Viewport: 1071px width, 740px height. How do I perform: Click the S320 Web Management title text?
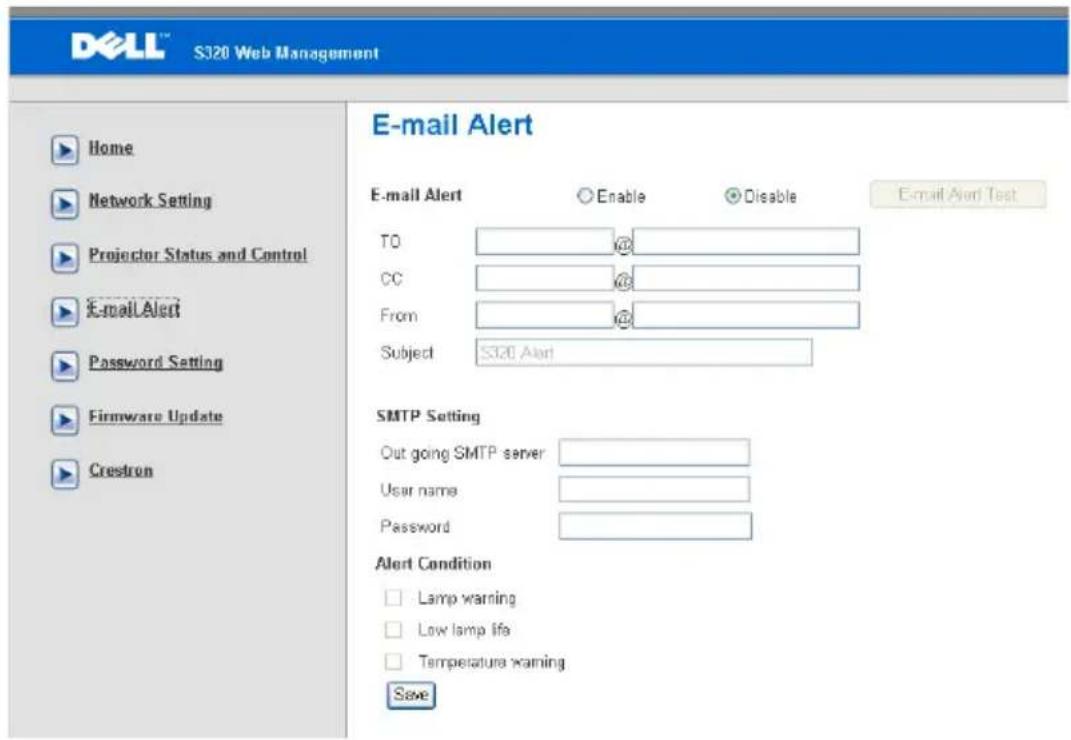(x=286, y=53)
